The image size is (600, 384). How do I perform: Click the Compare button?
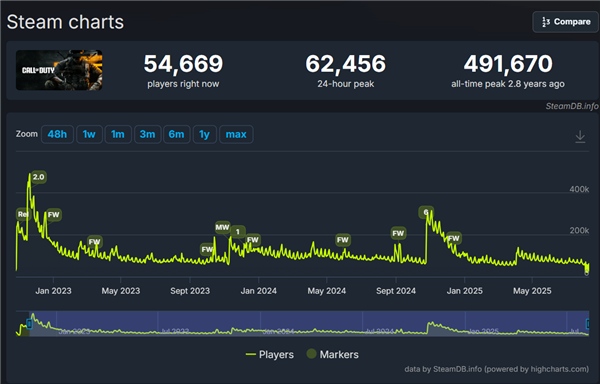coord(566,22)
